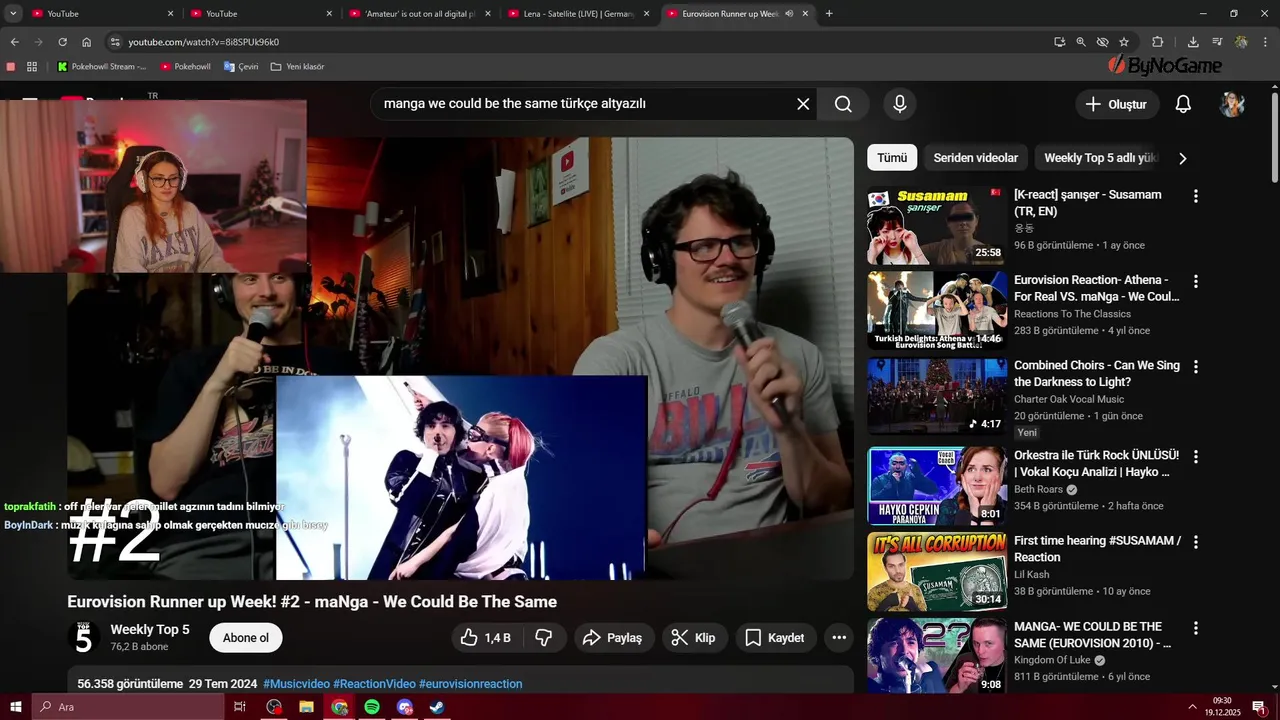Open the apps grid icon in bookmarks bar
The width and height of the screenshot is (1280, 720).
click(x=32, y=67)
